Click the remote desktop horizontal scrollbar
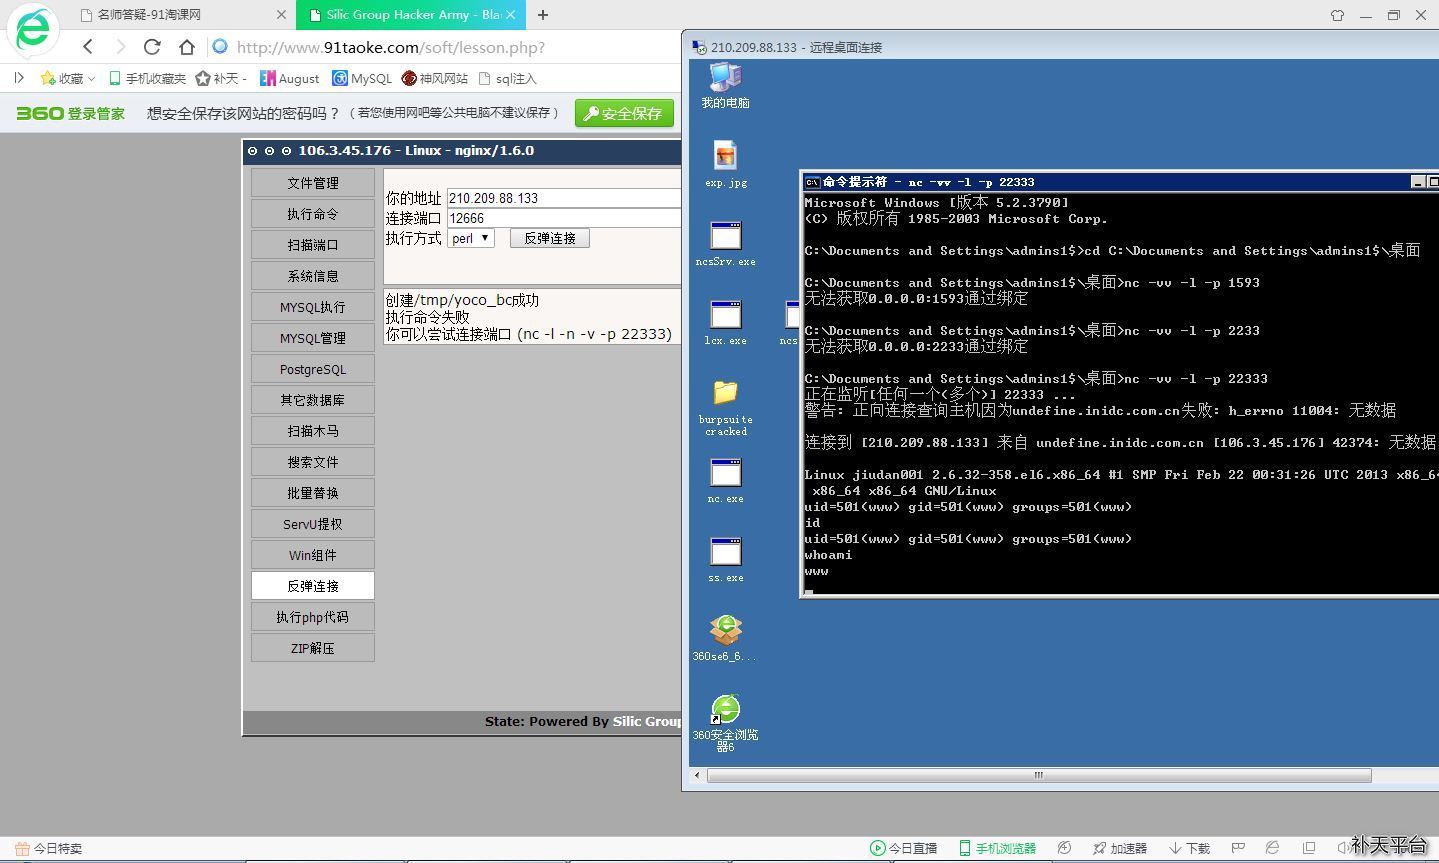The width and height of the screenshot is (1439, 863). click(1038, 775)
